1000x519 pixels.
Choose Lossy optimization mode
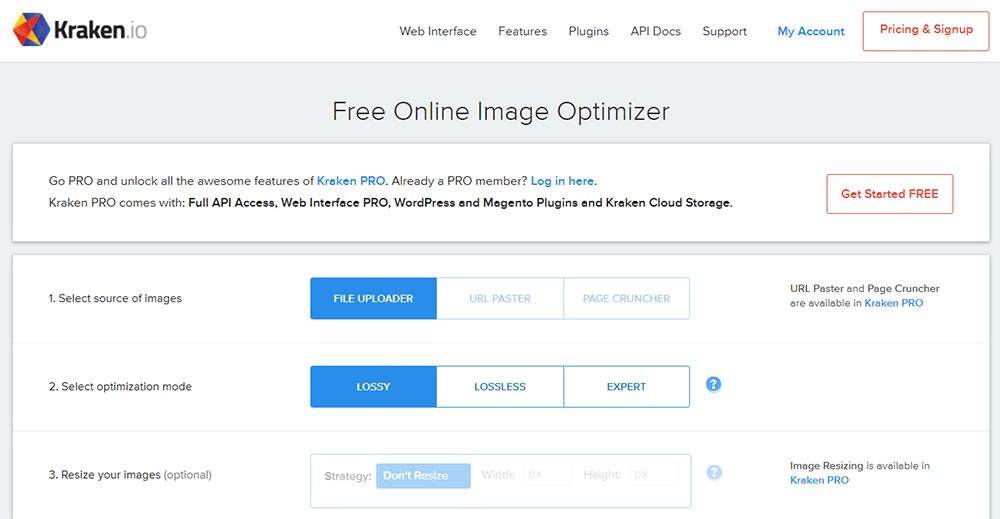(373, 386)
